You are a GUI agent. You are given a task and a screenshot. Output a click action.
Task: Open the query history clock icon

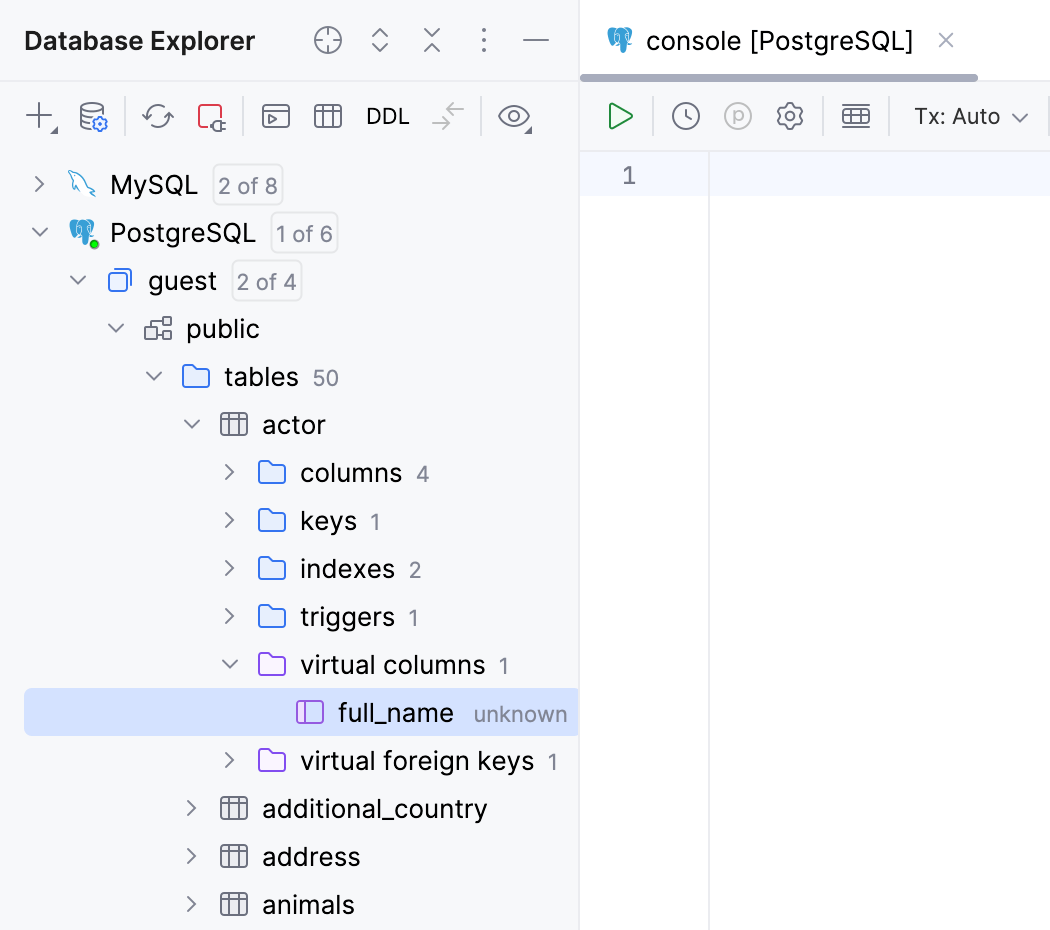686,116
